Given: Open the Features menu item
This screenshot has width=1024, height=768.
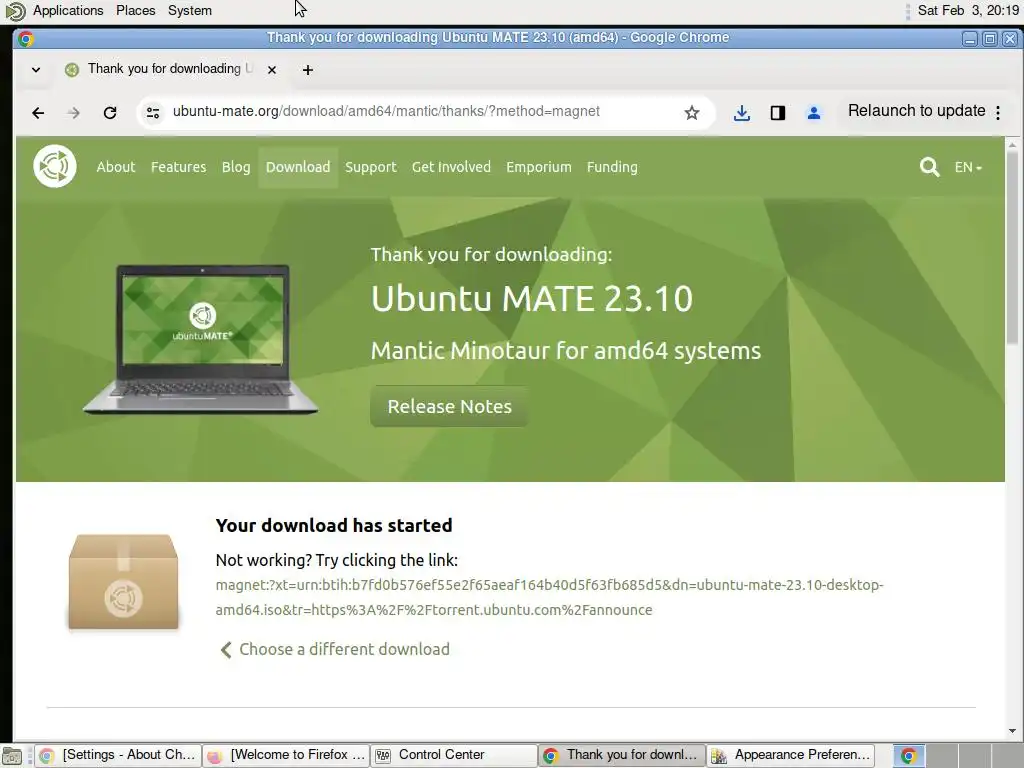Looking at the screenshot, I should pyautogui.click(x=178, y=167).
